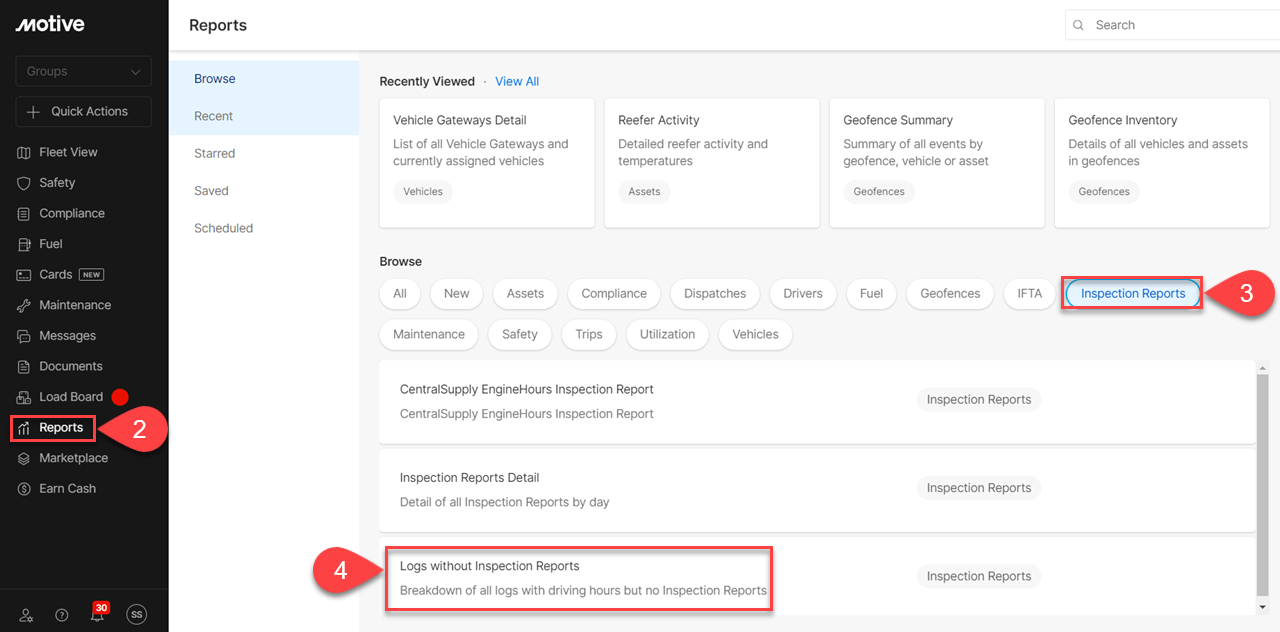Click Geofences tag on Geofence Summary card
Image resolution: width=1280 pixels, height=632 pixels.
click(879, 192)
